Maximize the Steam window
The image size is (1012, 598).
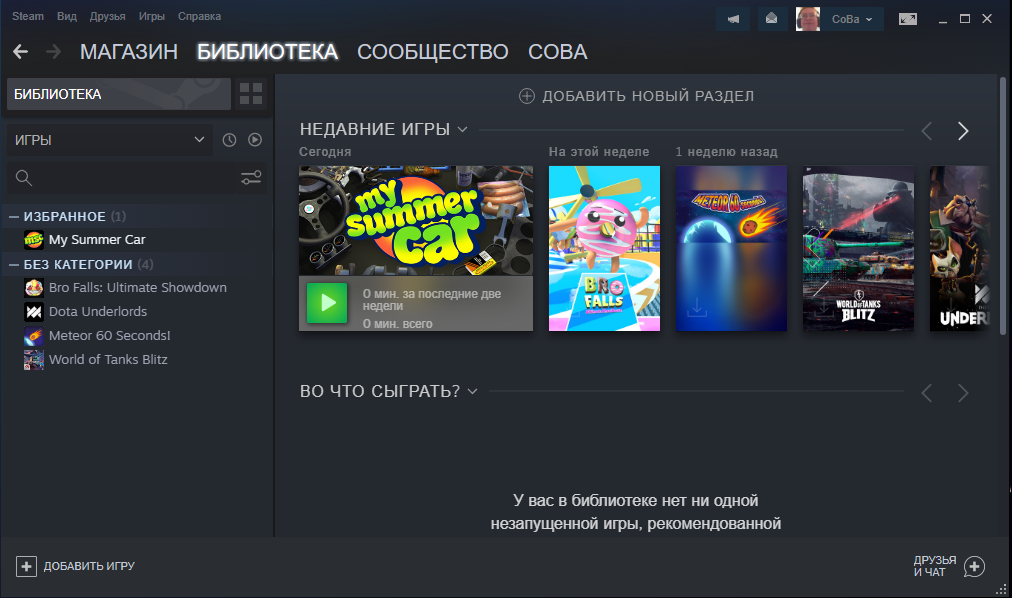point(965,19)
